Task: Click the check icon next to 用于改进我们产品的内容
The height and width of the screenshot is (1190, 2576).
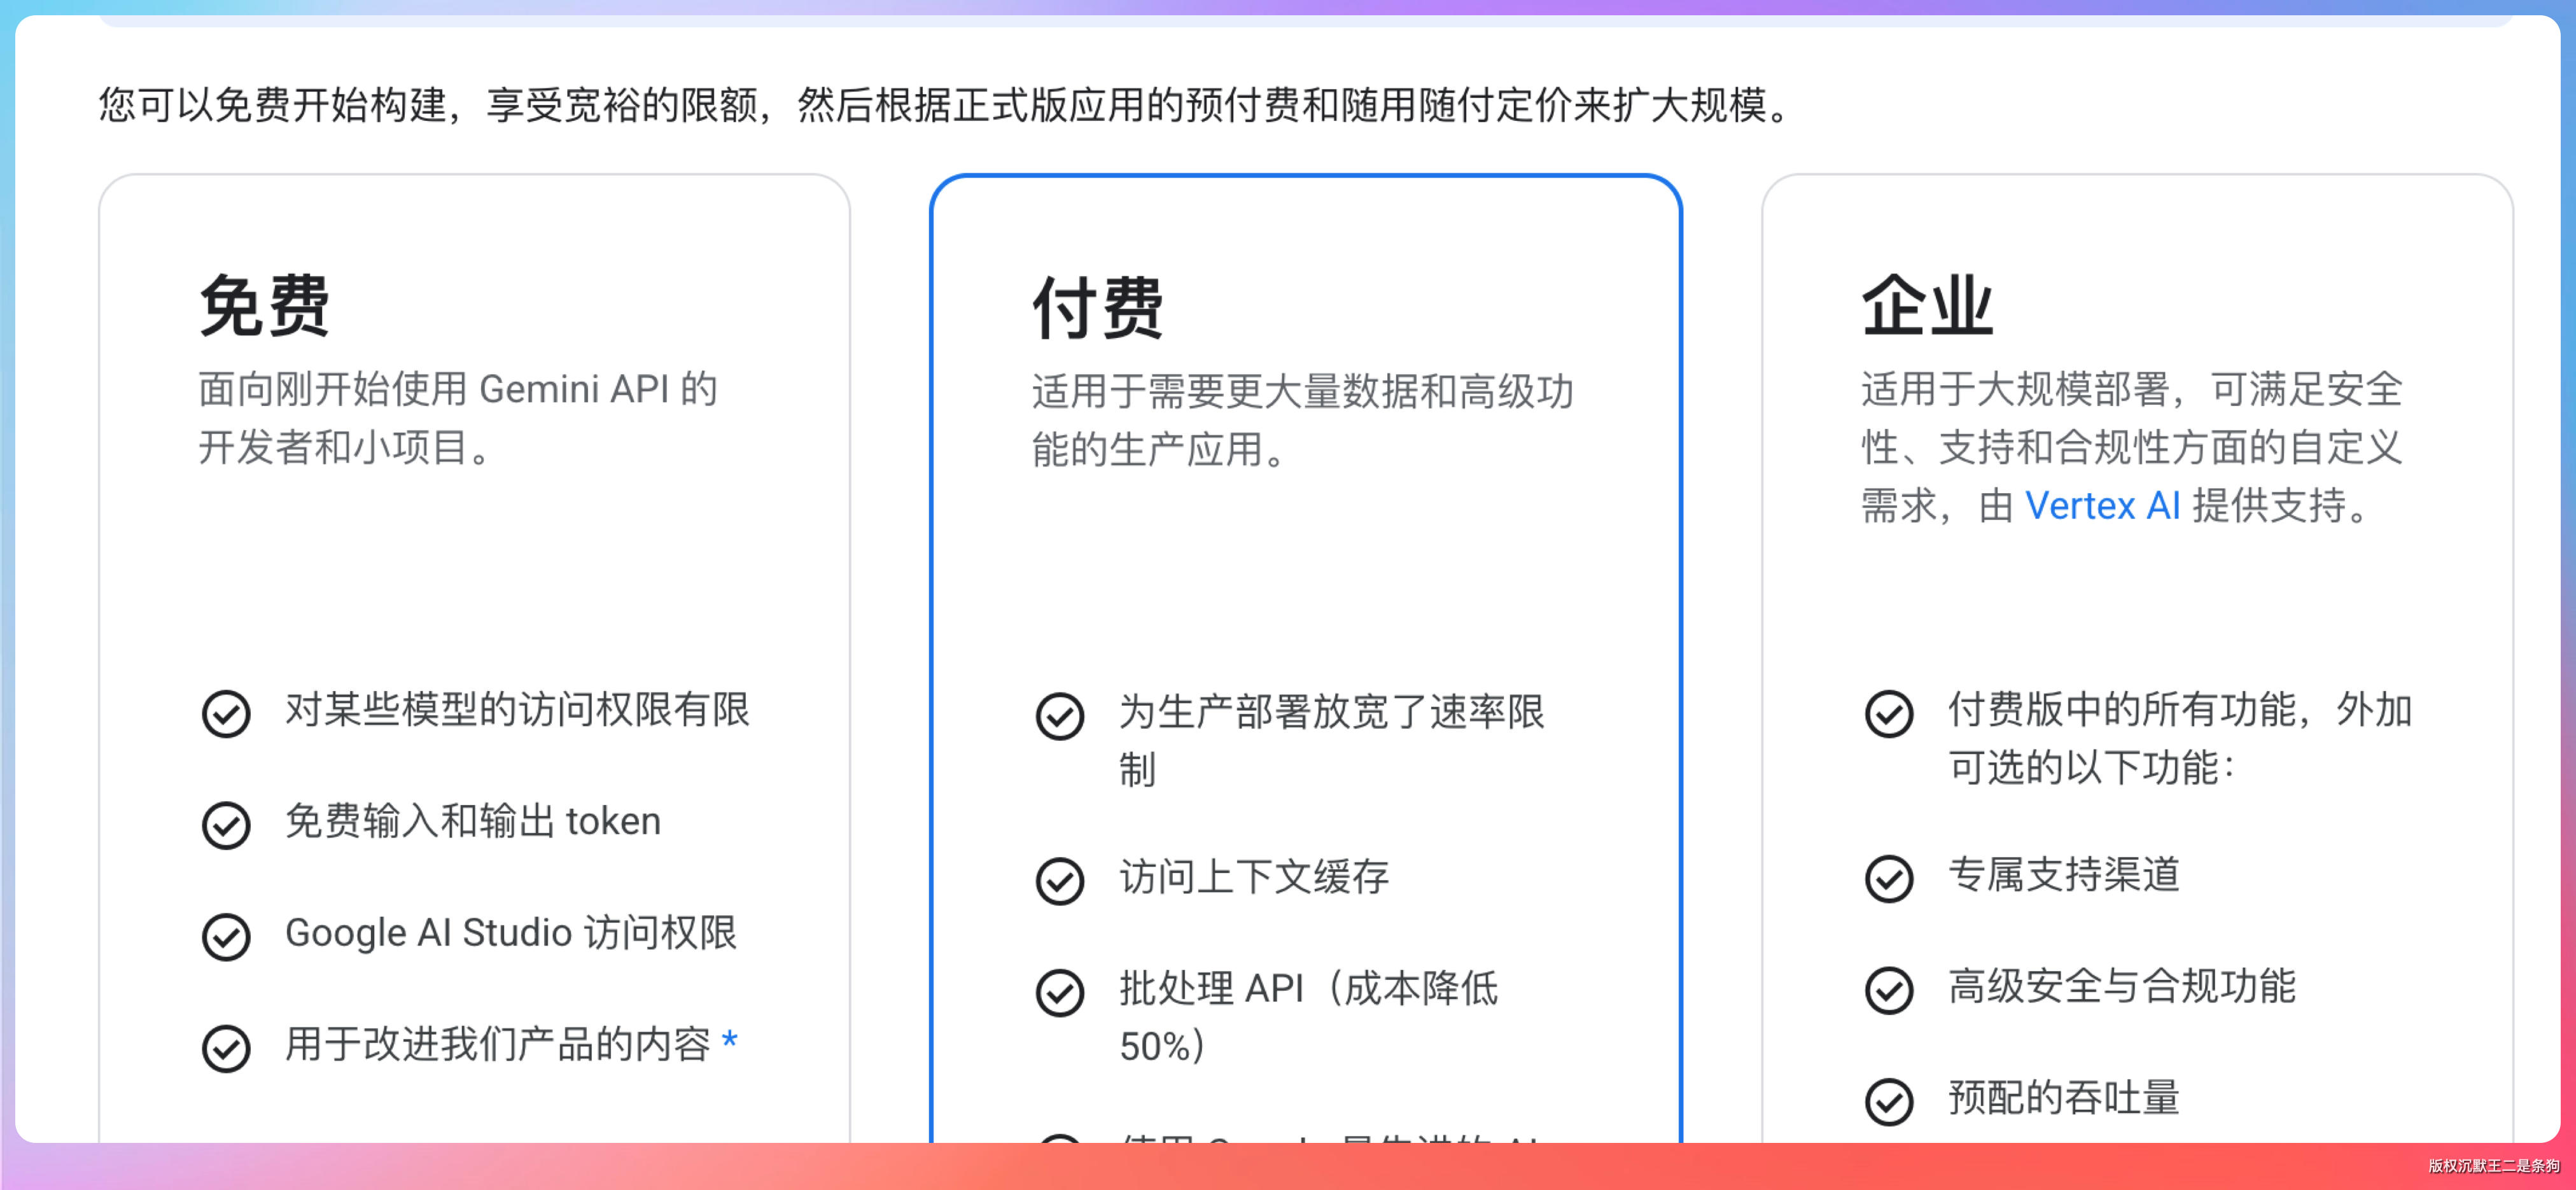Action: point(226,1048)
